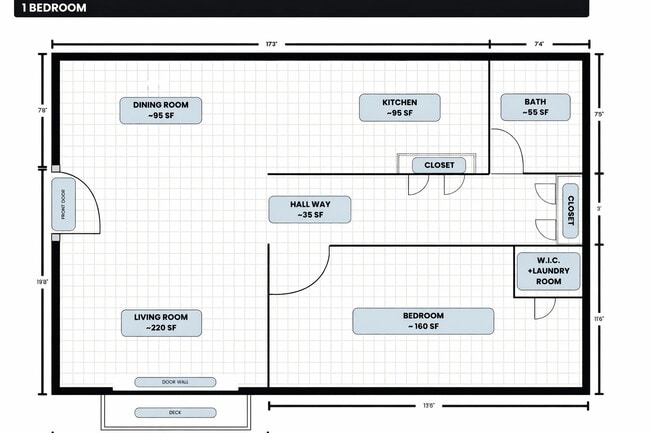Select the walk-in closet door symbol
This screenshot has height=433, width=650.
coord(544,308)
